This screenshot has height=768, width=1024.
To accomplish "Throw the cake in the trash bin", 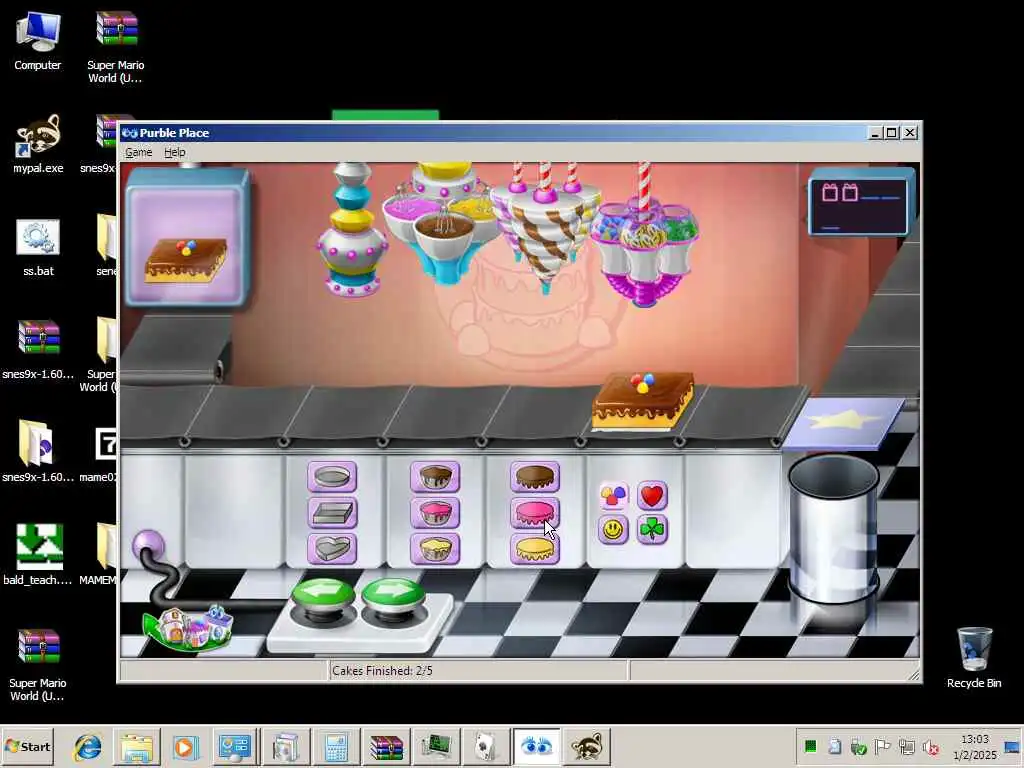I will 834,529.
